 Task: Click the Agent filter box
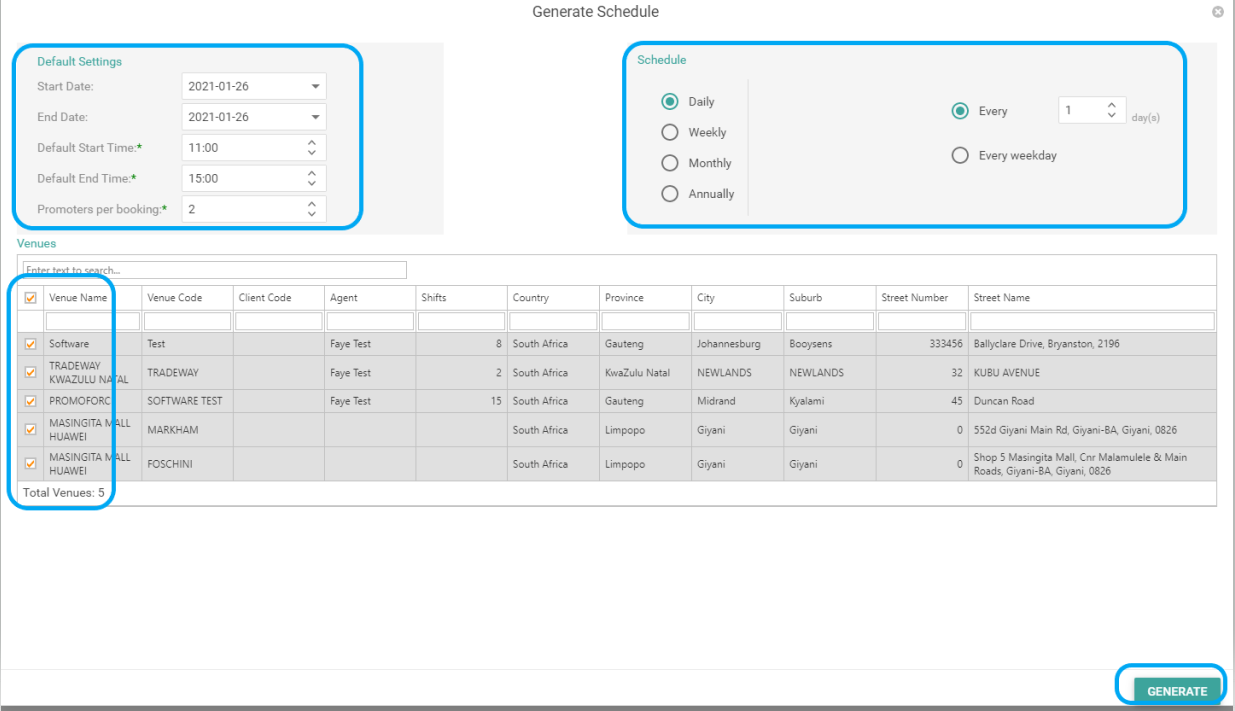click(370, 321)
